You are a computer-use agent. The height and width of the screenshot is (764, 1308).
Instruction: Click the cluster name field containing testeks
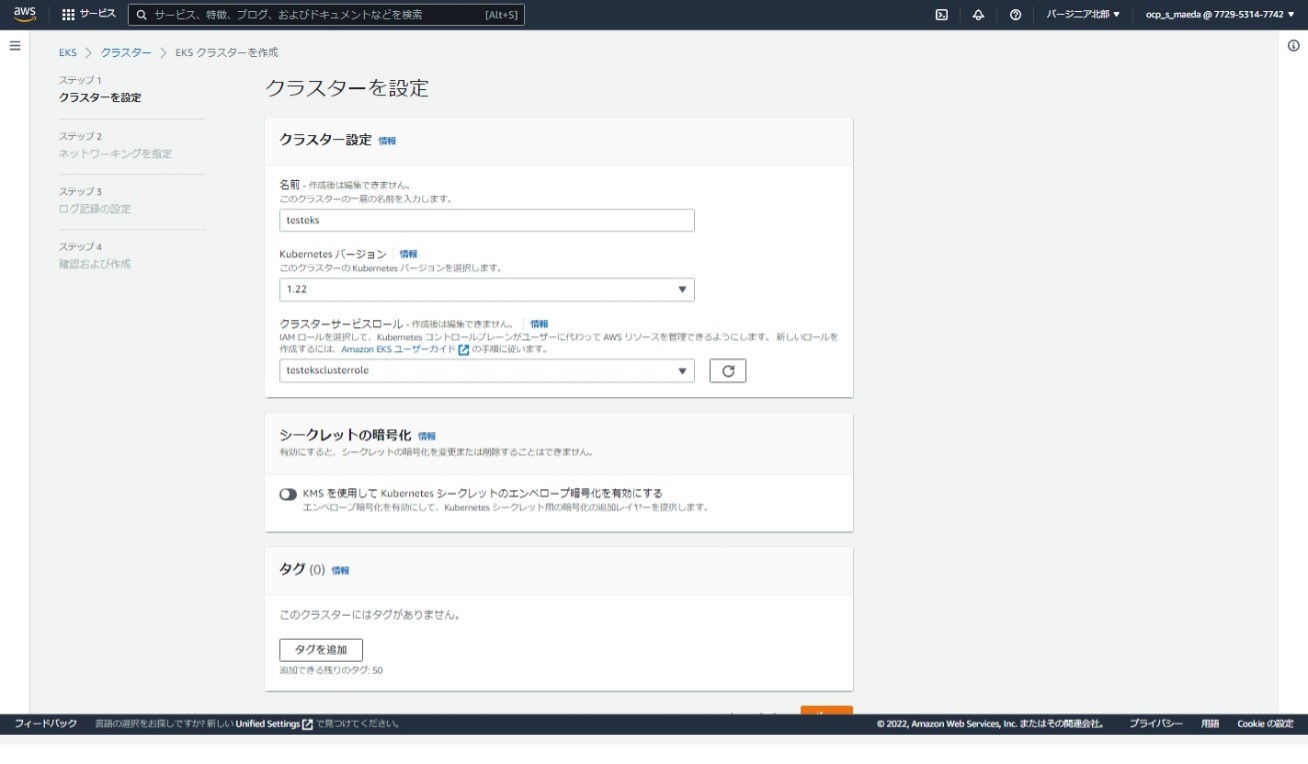487,220
